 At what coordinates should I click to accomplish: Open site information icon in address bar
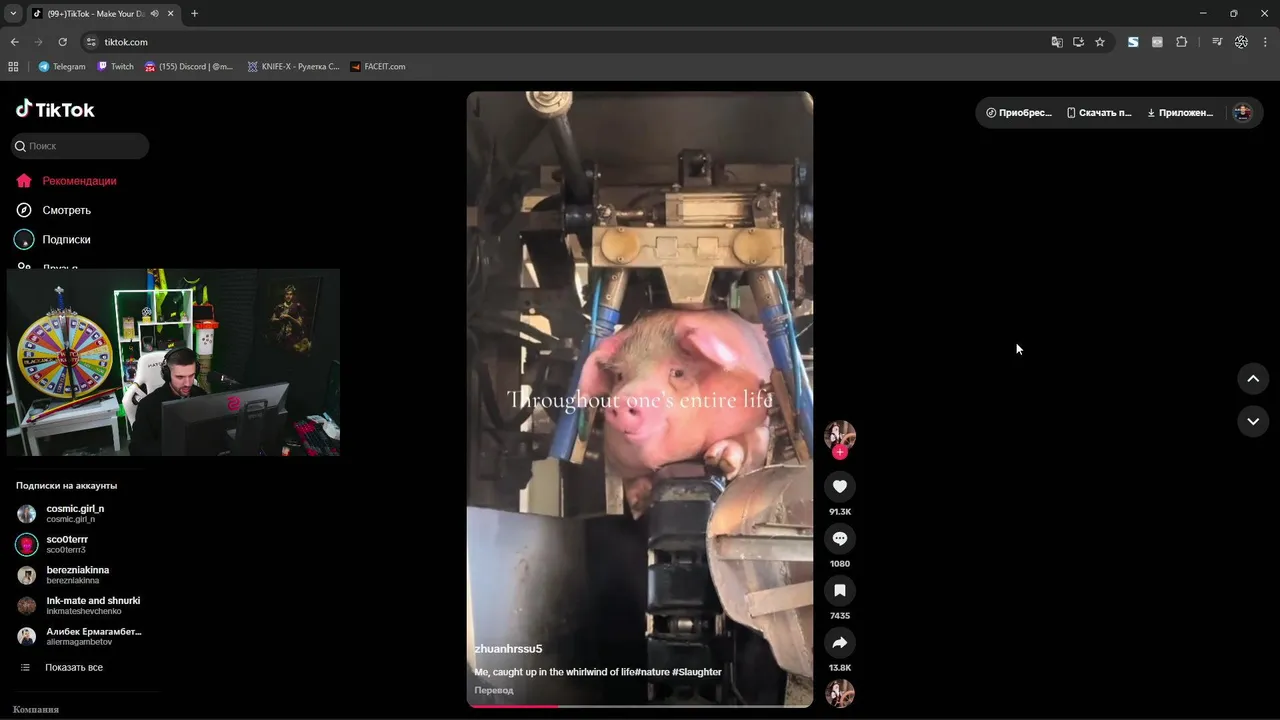pos(91,42)
